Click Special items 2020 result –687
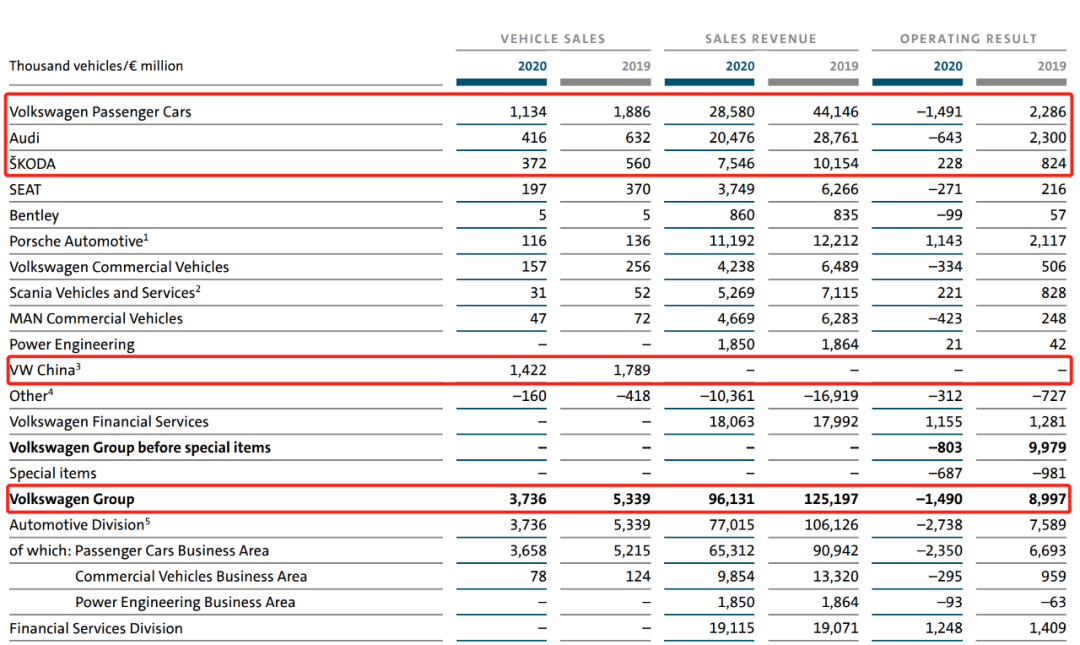The height and width of the screenshot is (645, 1080). tap(945, 473)
